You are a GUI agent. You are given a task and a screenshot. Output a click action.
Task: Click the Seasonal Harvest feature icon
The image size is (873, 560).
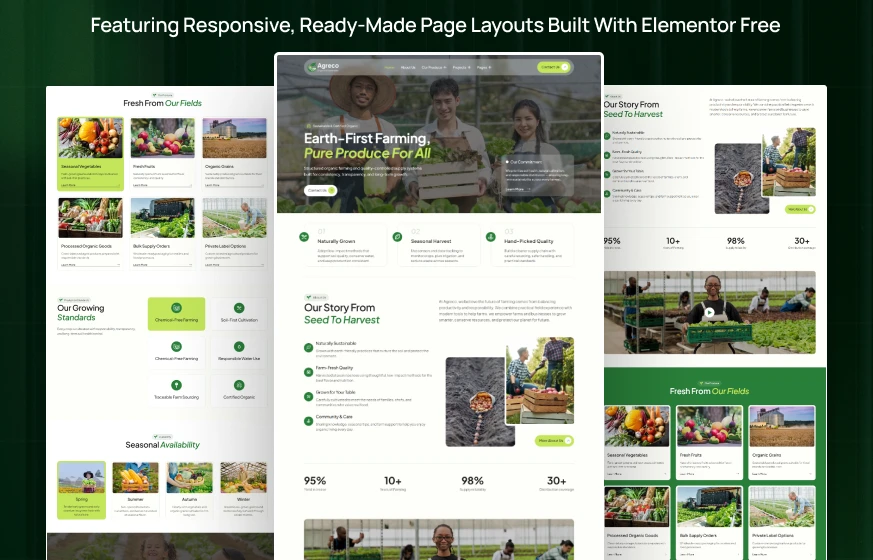point(398,237)
